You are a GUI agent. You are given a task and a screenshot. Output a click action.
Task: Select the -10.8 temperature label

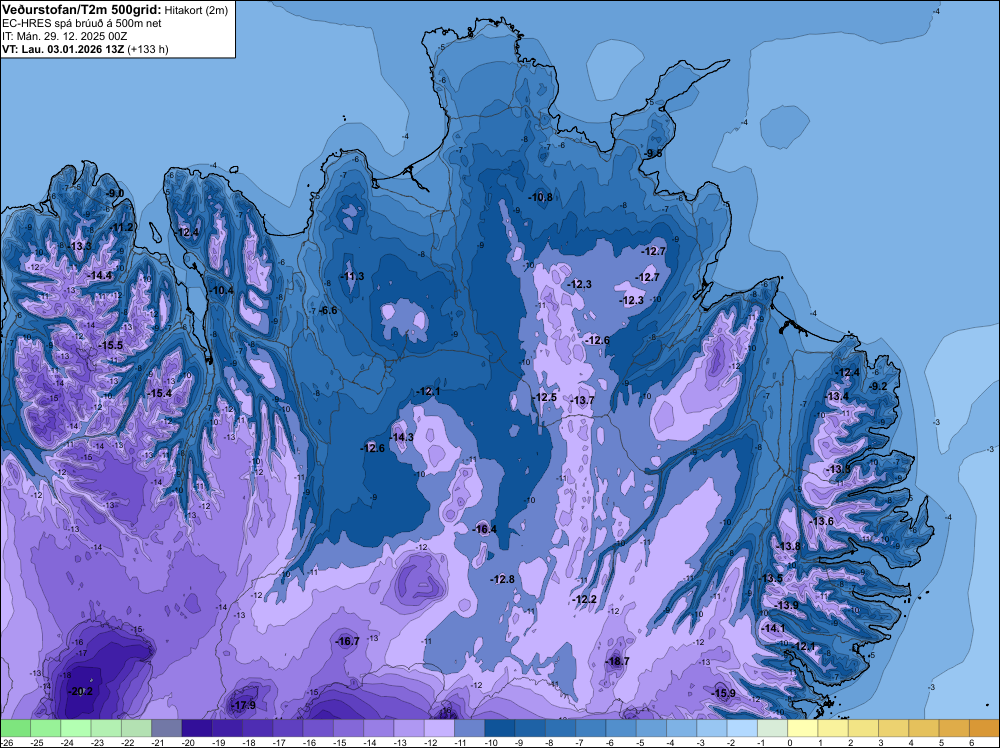(x=541, y=197)
